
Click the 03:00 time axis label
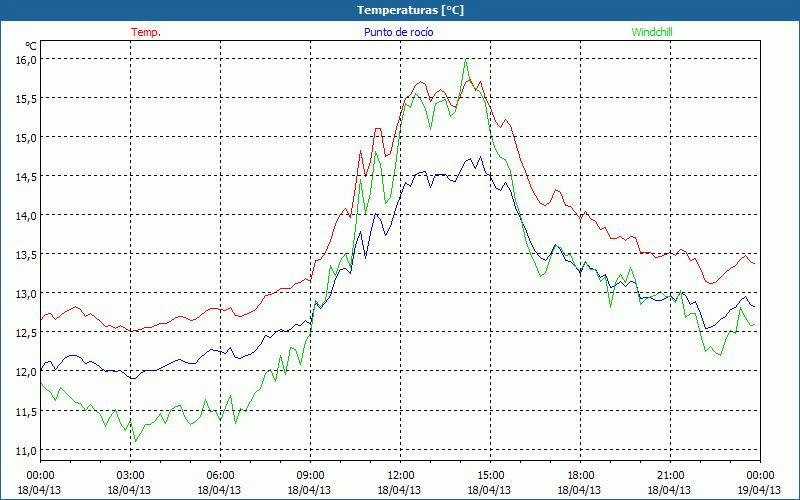click(131, 476)
